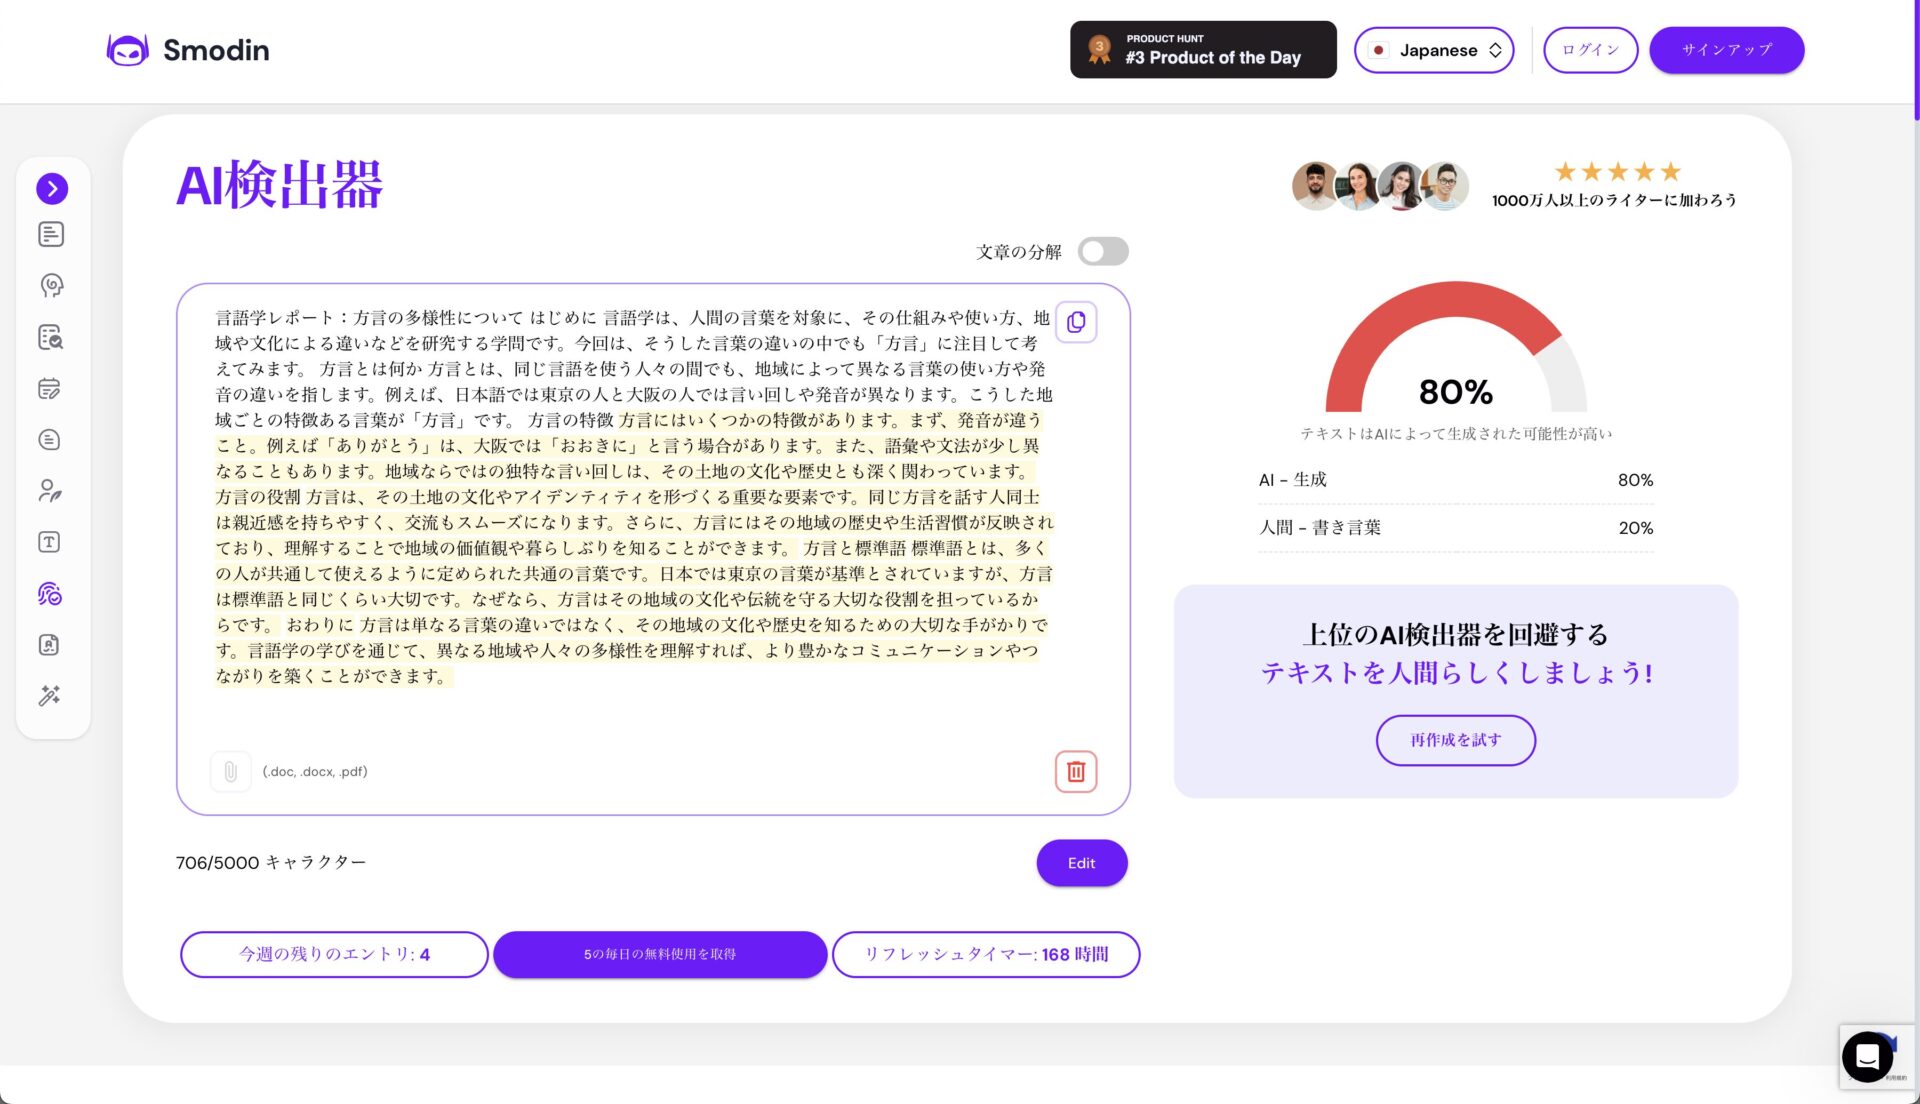The height and width of the screenshot is (1104, 1920).
Task: Select the magic wand tool at sidebar bottom
Action: pos(52,696)
